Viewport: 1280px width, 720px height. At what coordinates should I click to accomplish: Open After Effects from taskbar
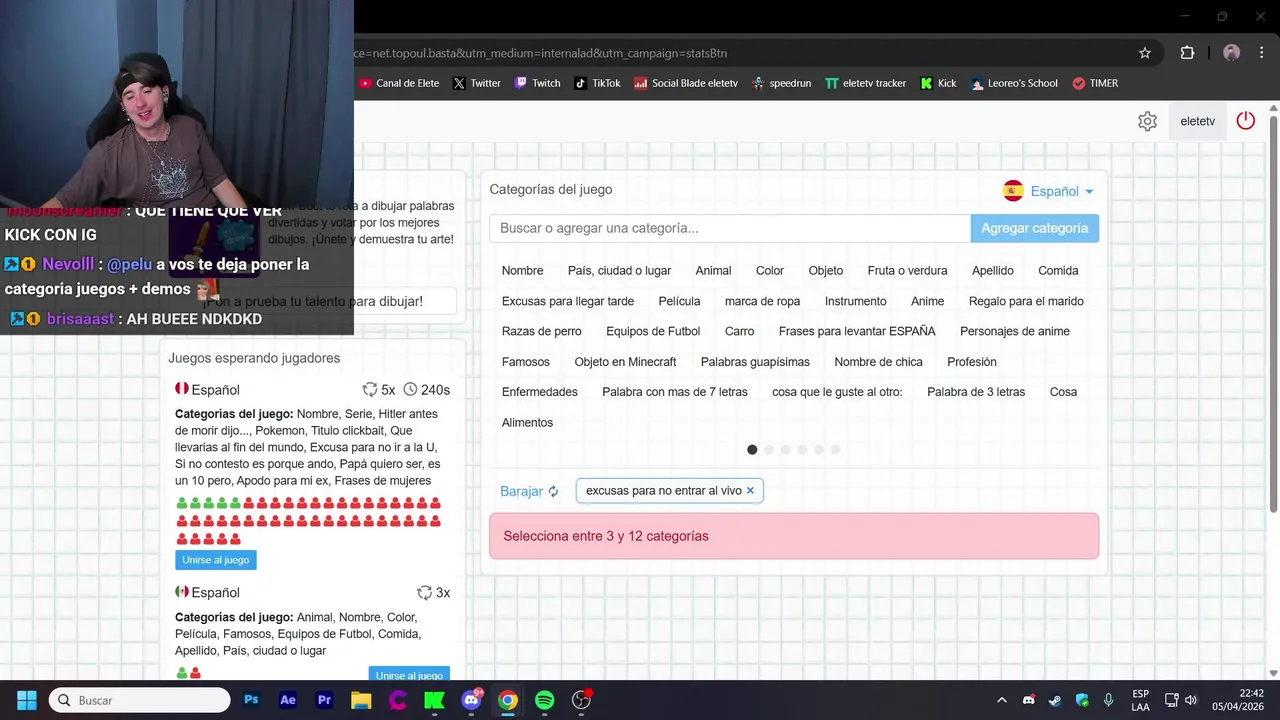coord(288,700)
